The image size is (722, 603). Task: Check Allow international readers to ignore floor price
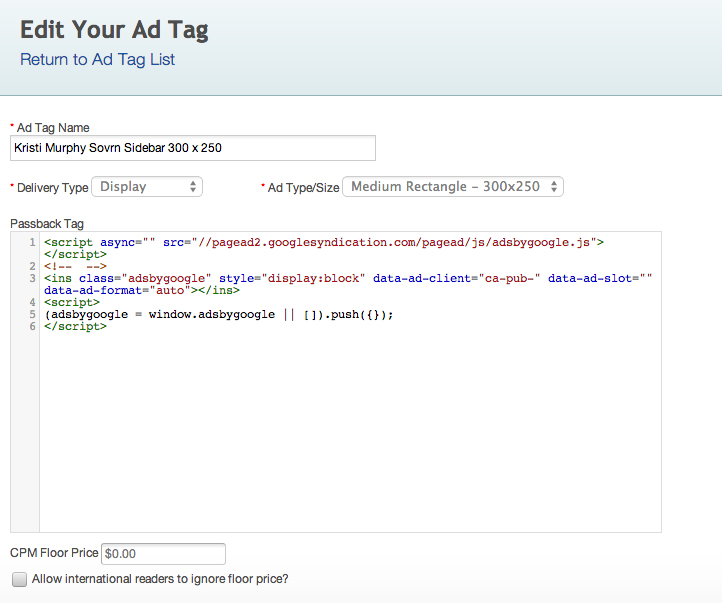pyautogui.click(x=19, y=579)
